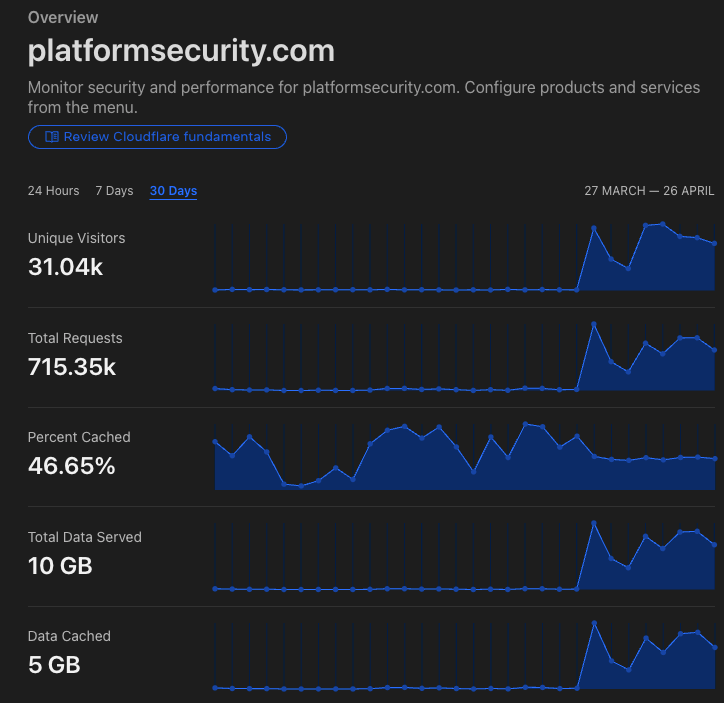Click the Unique Visitors metric label

pos(76,239)
